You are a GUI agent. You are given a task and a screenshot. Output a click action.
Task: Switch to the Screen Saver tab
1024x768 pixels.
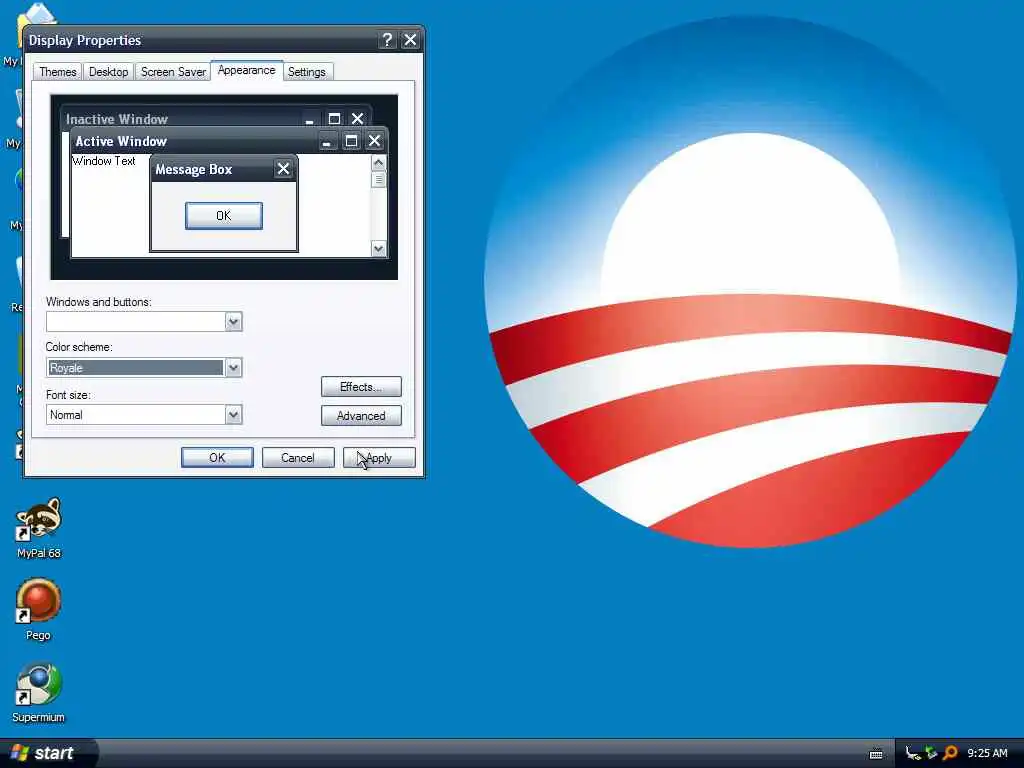(173, 72)
